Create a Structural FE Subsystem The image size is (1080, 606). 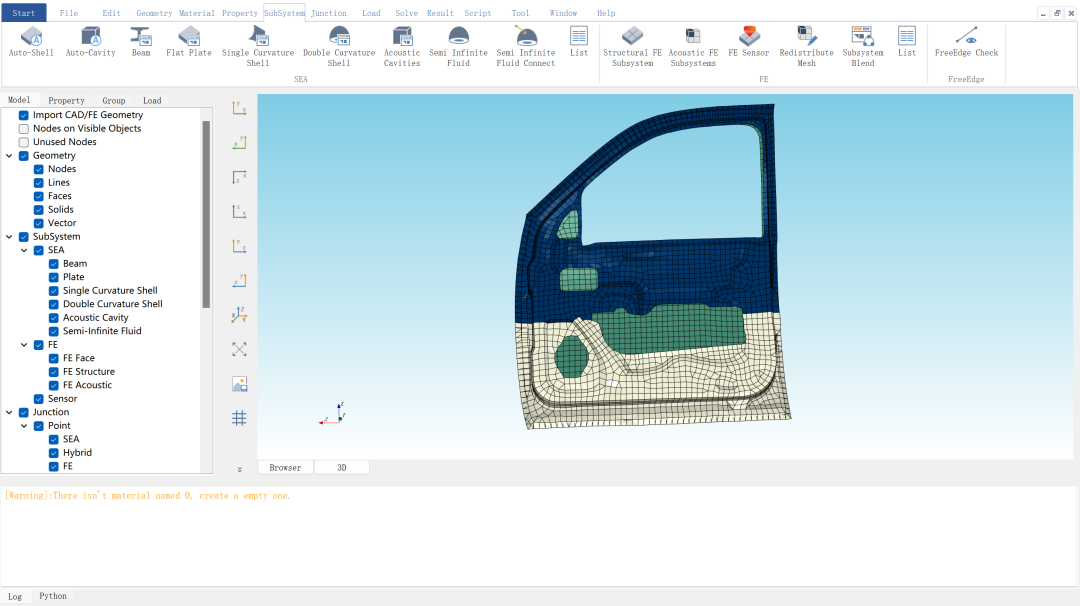click(632, 46)
